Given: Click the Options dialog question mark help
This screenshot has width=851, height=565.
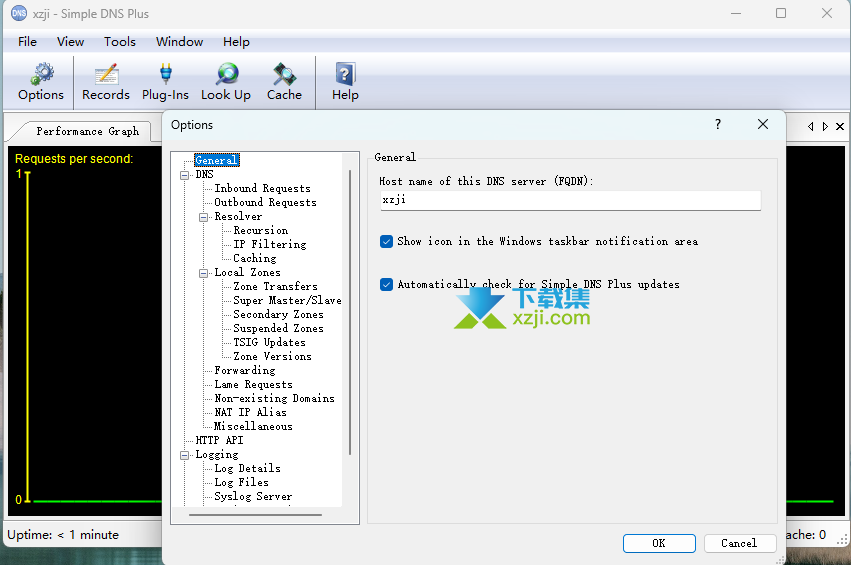Looking at the screenshot, I should (x=717, y=124).
